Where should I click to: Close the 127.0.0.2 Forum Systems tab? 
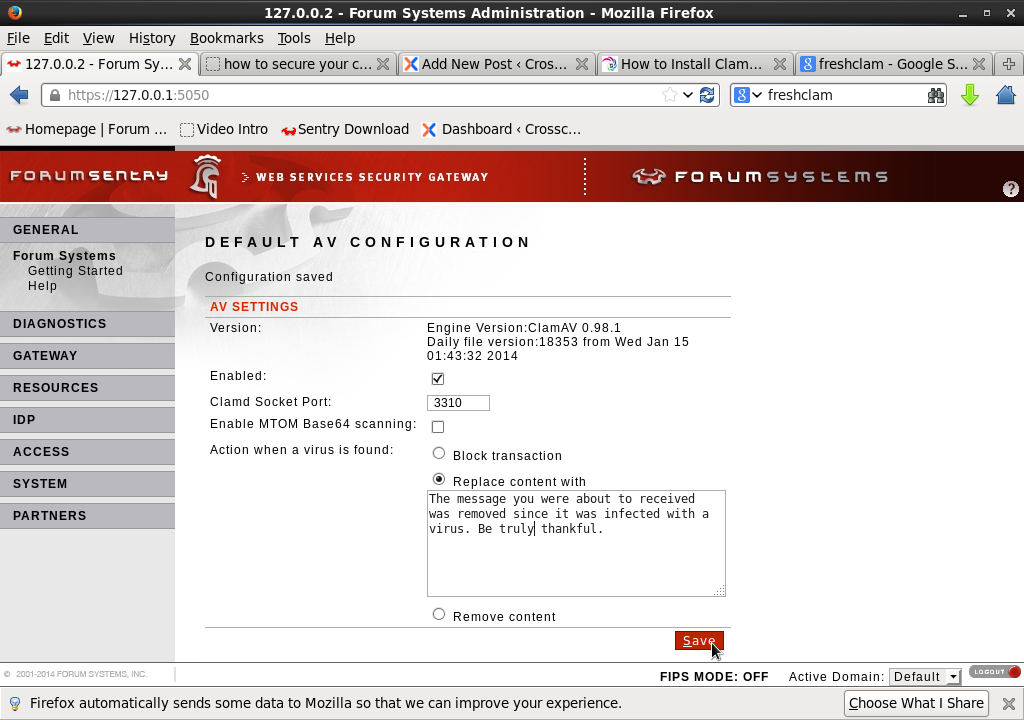pyautogui.click(x=185, y=64)
